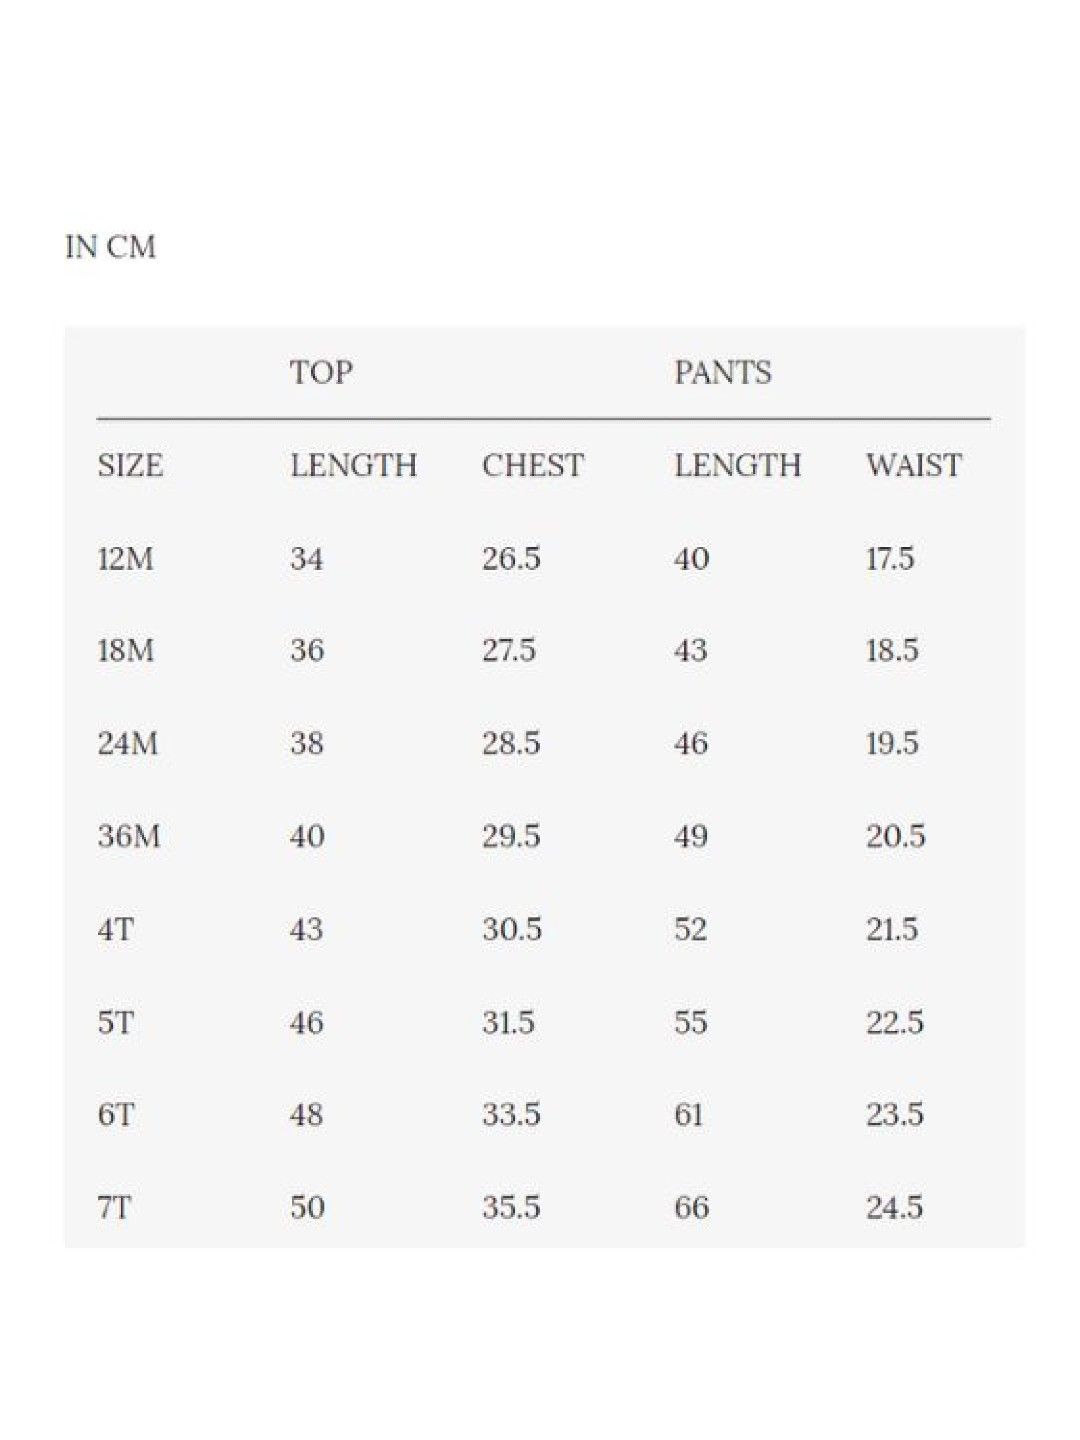This screenshot has height=1440, width=1080.
Task: Select the 36M size row label
Action: click(x=128, y=836)
